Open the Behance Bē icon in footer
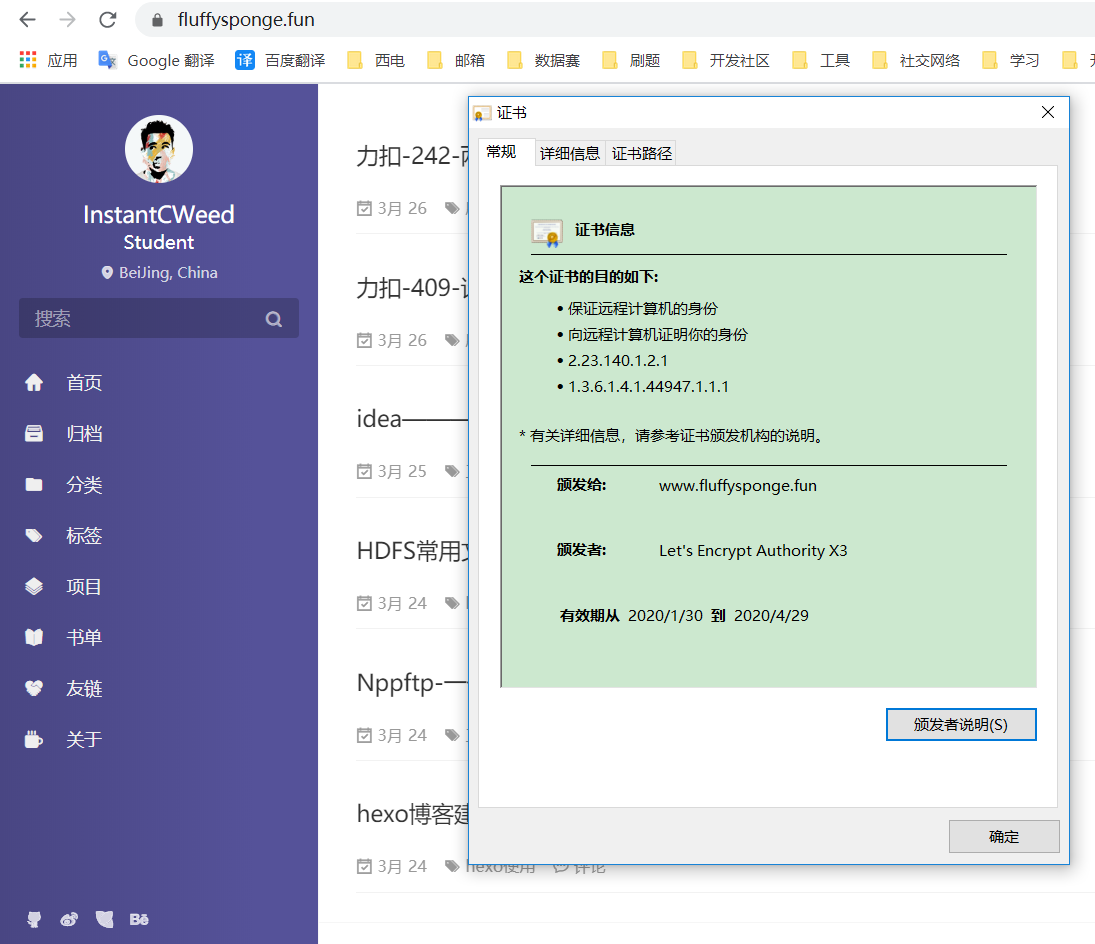1095x944 pixels. [x=139, y=920]
